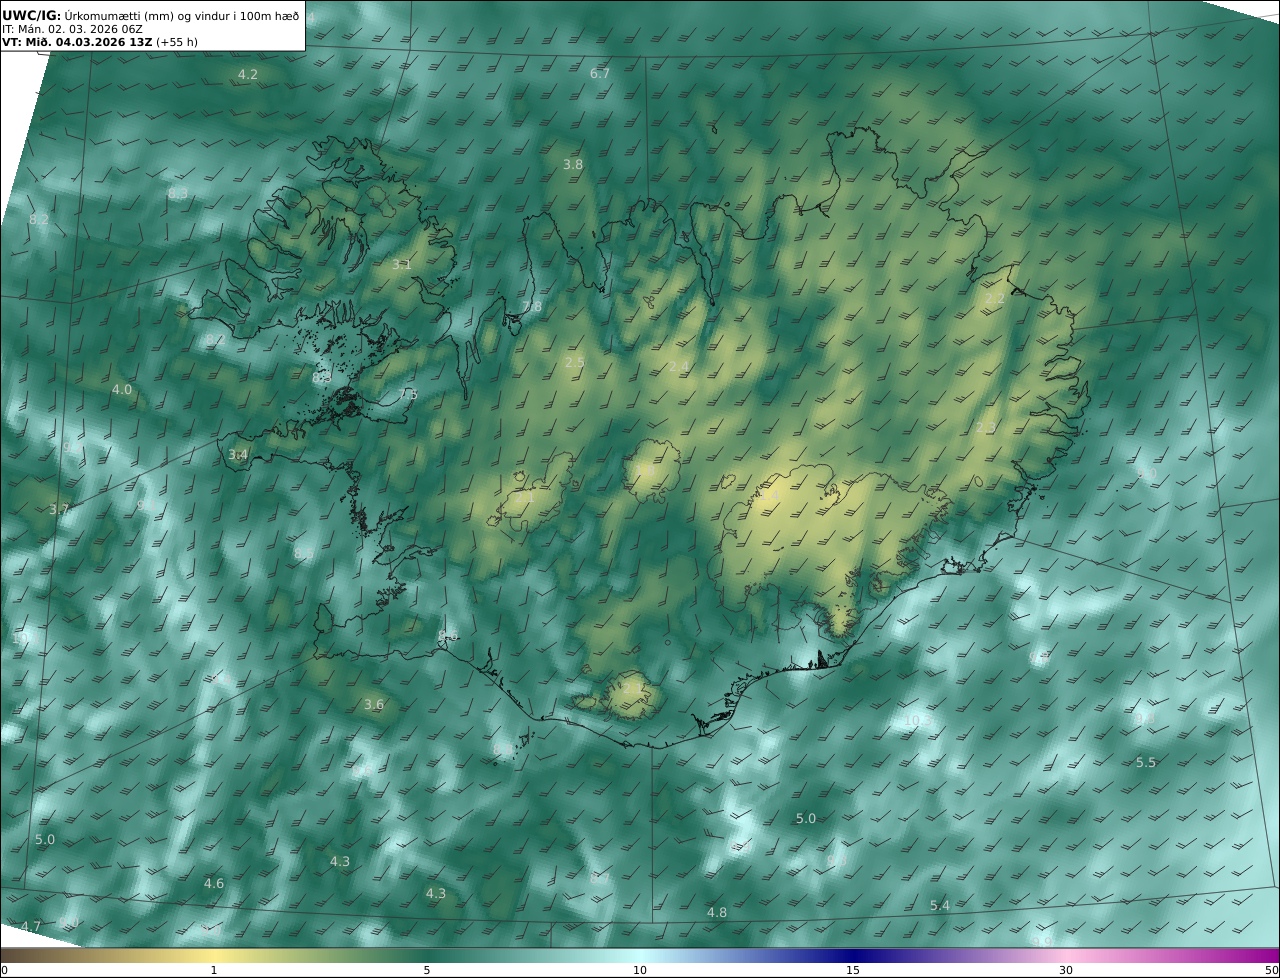
Task: Click the 4.8 precipitation value label
Action: click(717, 913)
